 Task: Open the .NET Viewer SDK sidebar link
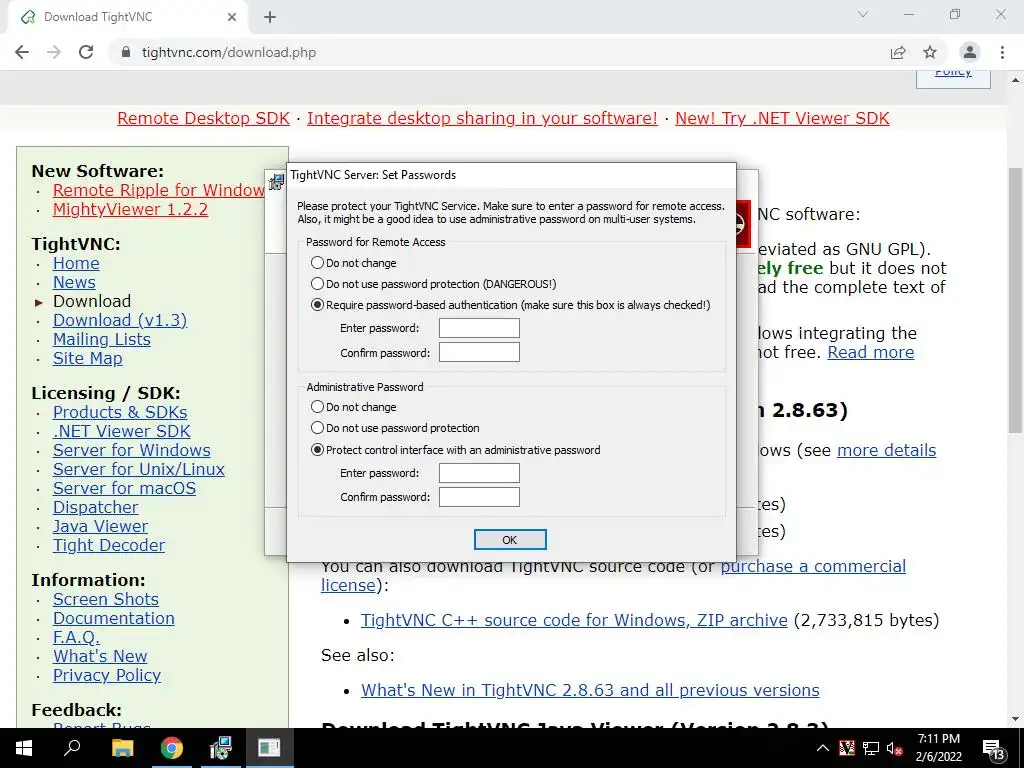(121, 431)
